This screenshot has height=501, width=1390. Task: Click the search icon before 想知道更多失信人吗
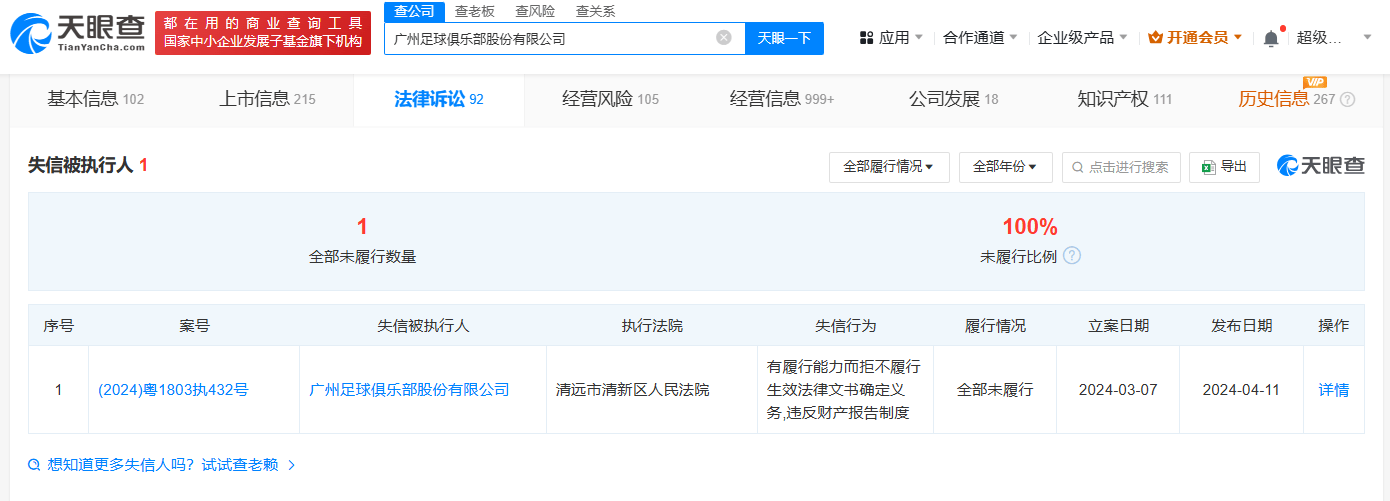(35, 465)
